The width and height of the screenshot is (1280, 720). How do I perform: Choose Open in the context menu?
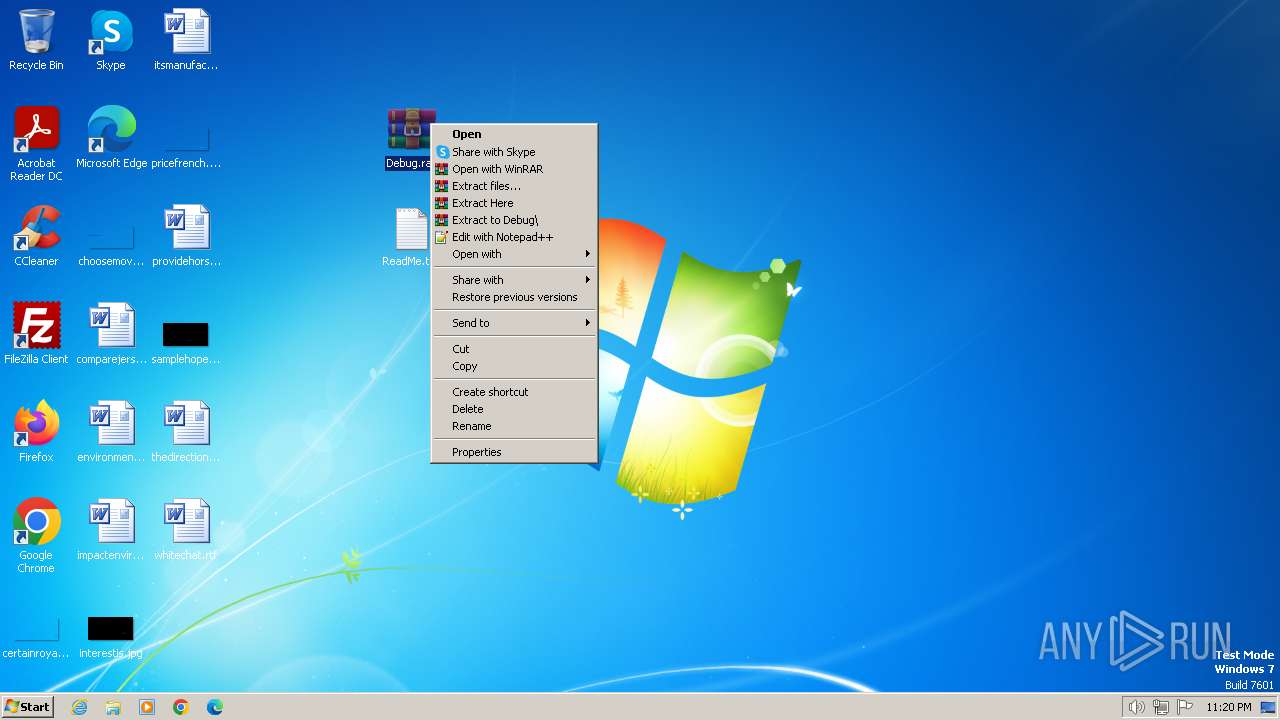514,134
